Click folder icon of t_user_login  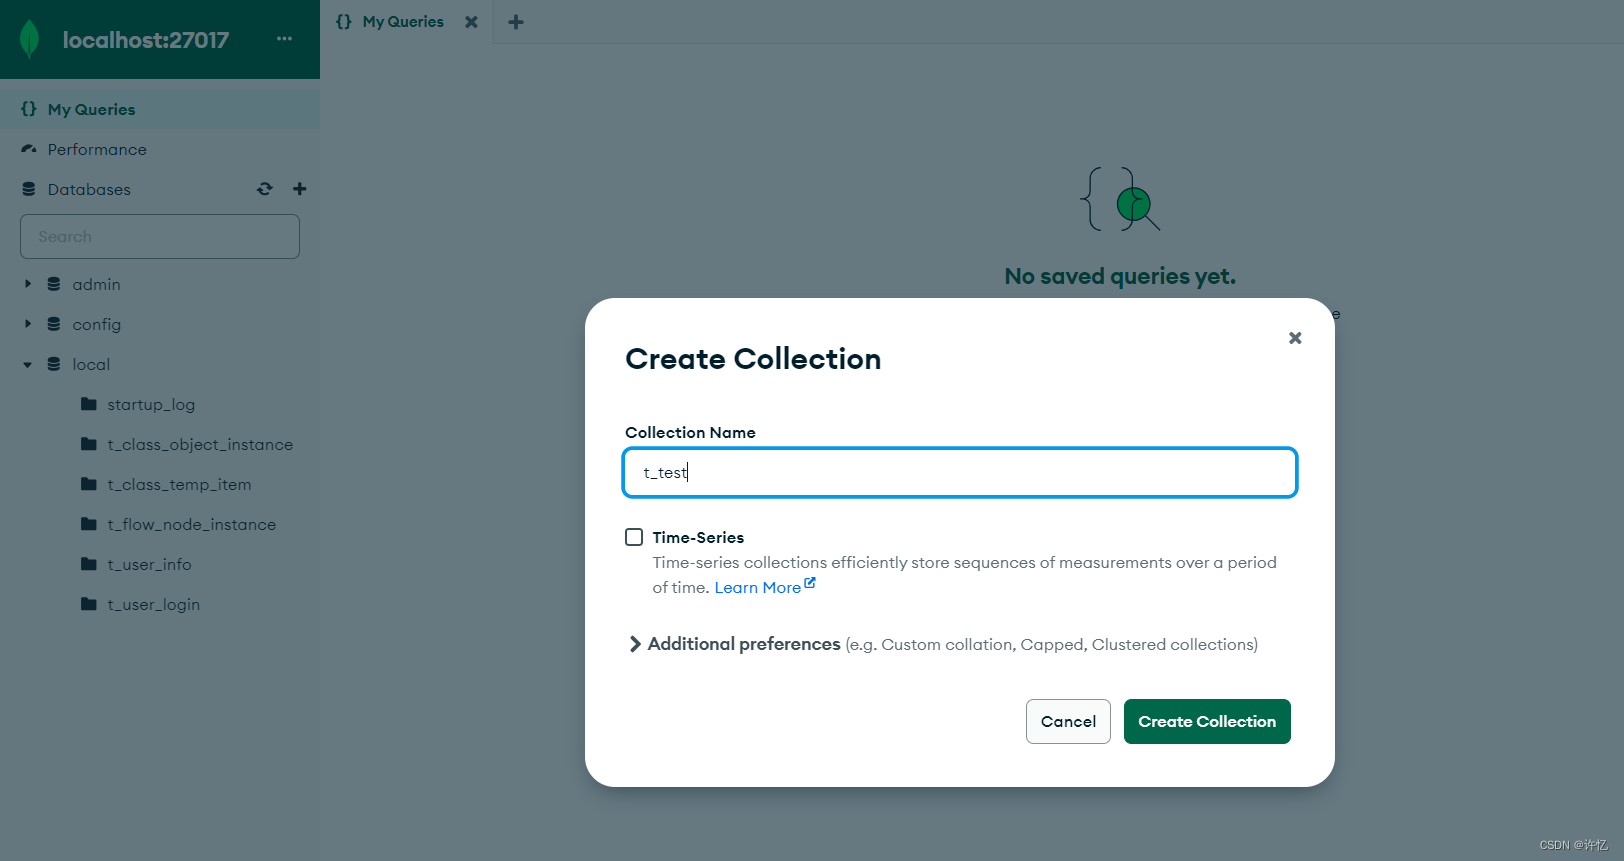point(89,604)
